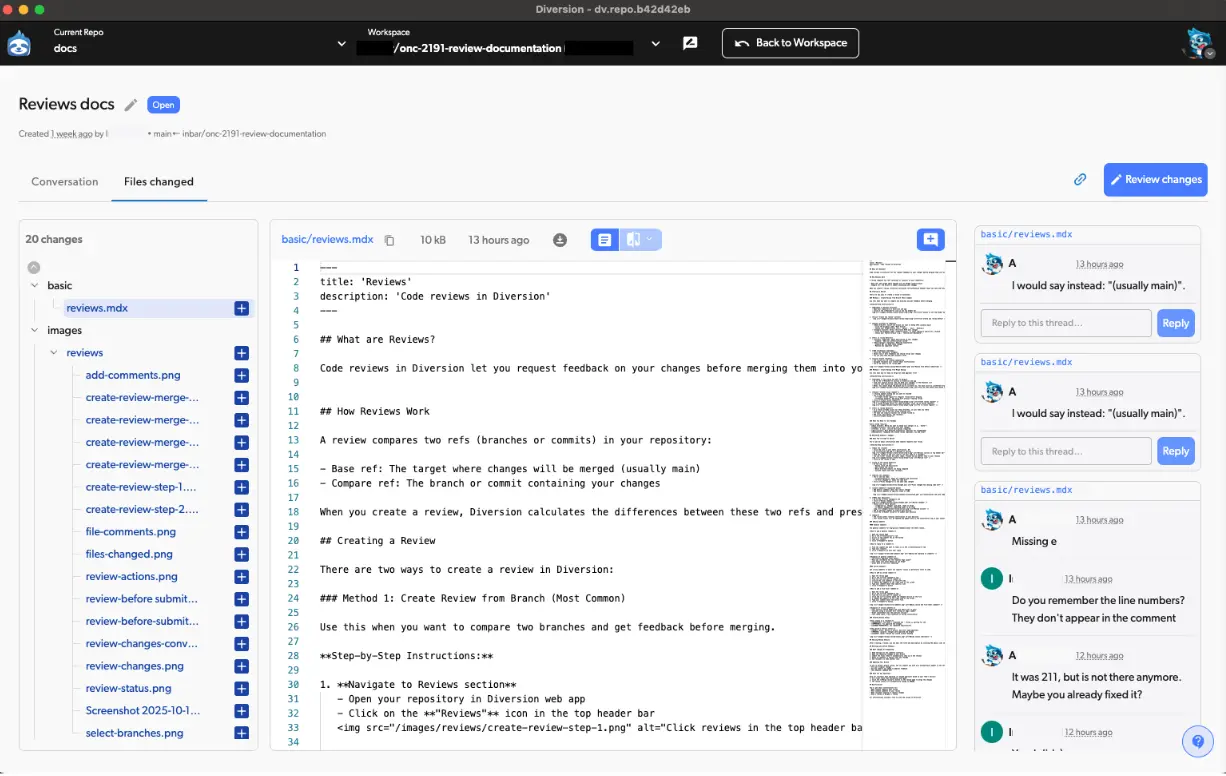Screen dimensions: 1226x776
Task: Click the reply input reading Reply to this thread
Action: pos(1065,322)
